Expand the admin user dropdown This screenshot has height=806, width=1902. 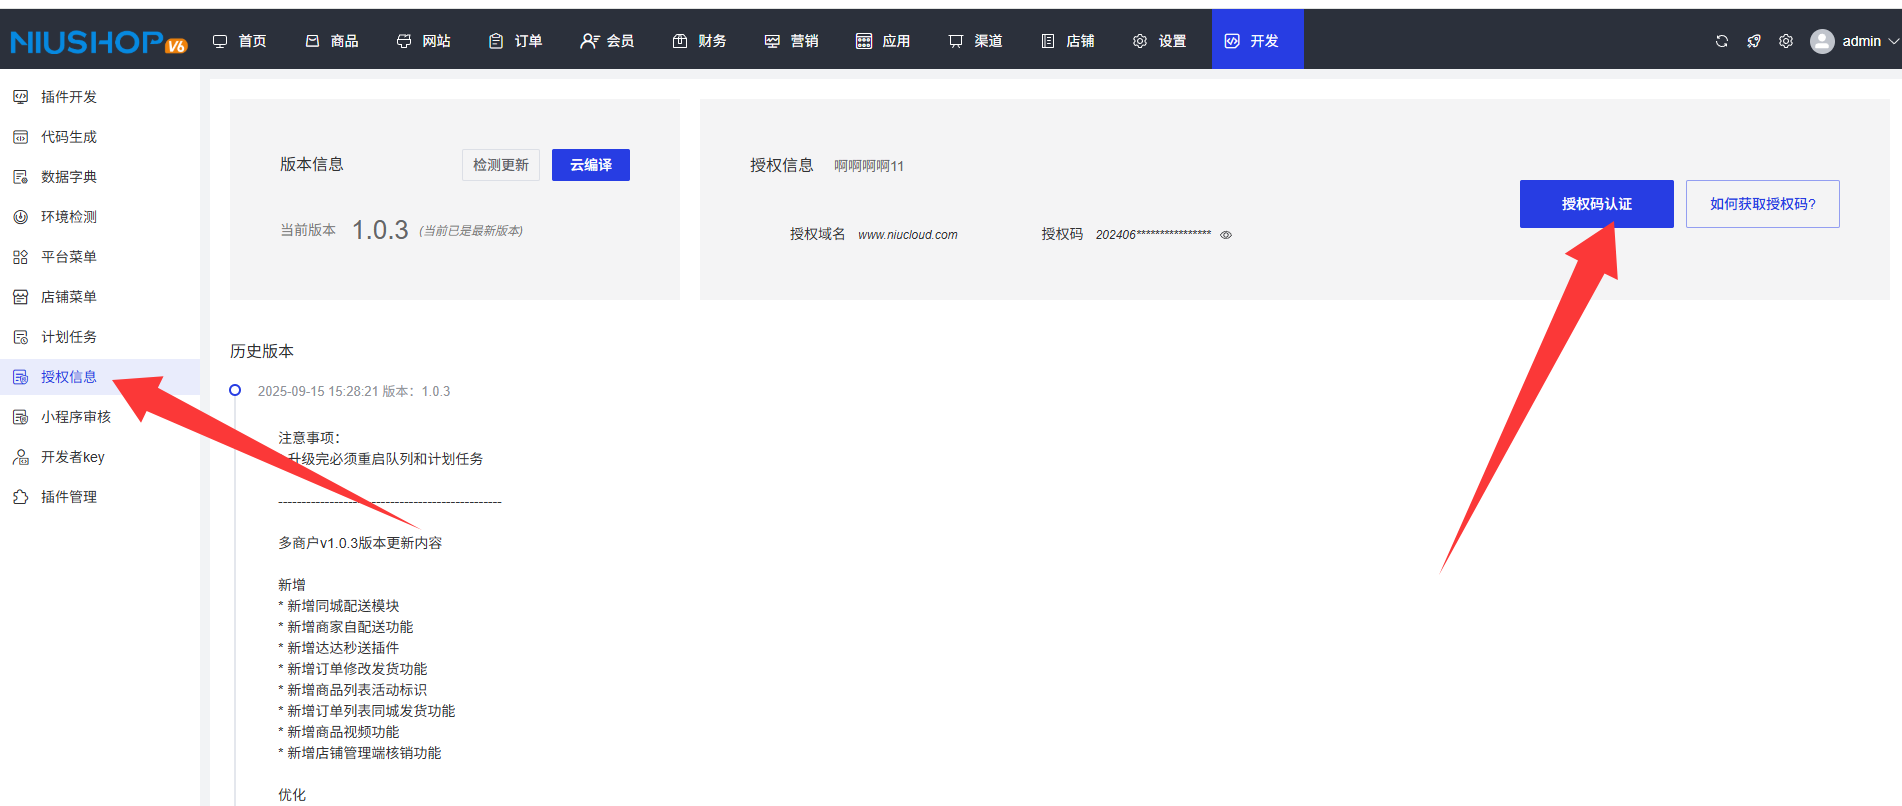tap(1855, 41)
